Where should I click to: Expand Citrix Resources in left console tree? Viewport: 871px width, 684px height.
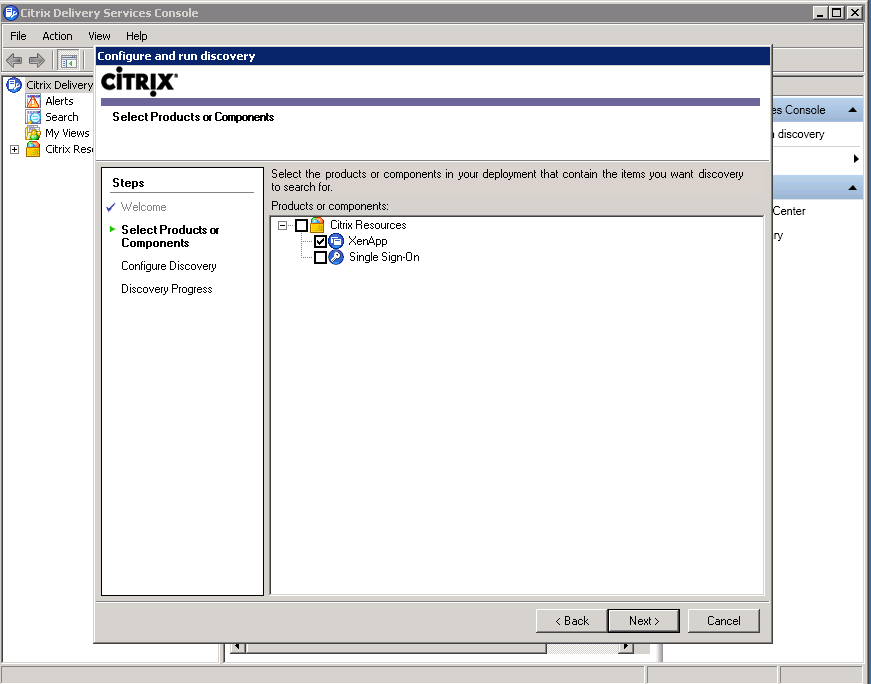[x=14, y=149]
